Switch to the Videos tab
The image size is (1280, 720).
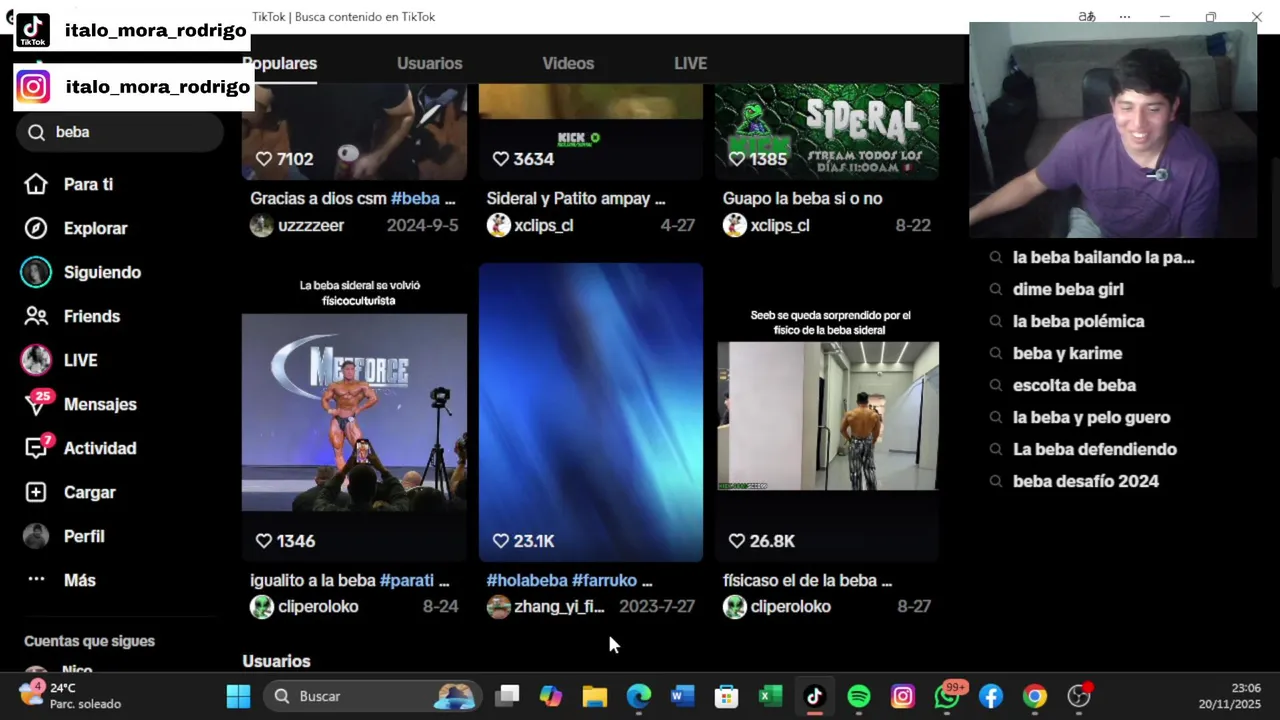pos(568,63)
